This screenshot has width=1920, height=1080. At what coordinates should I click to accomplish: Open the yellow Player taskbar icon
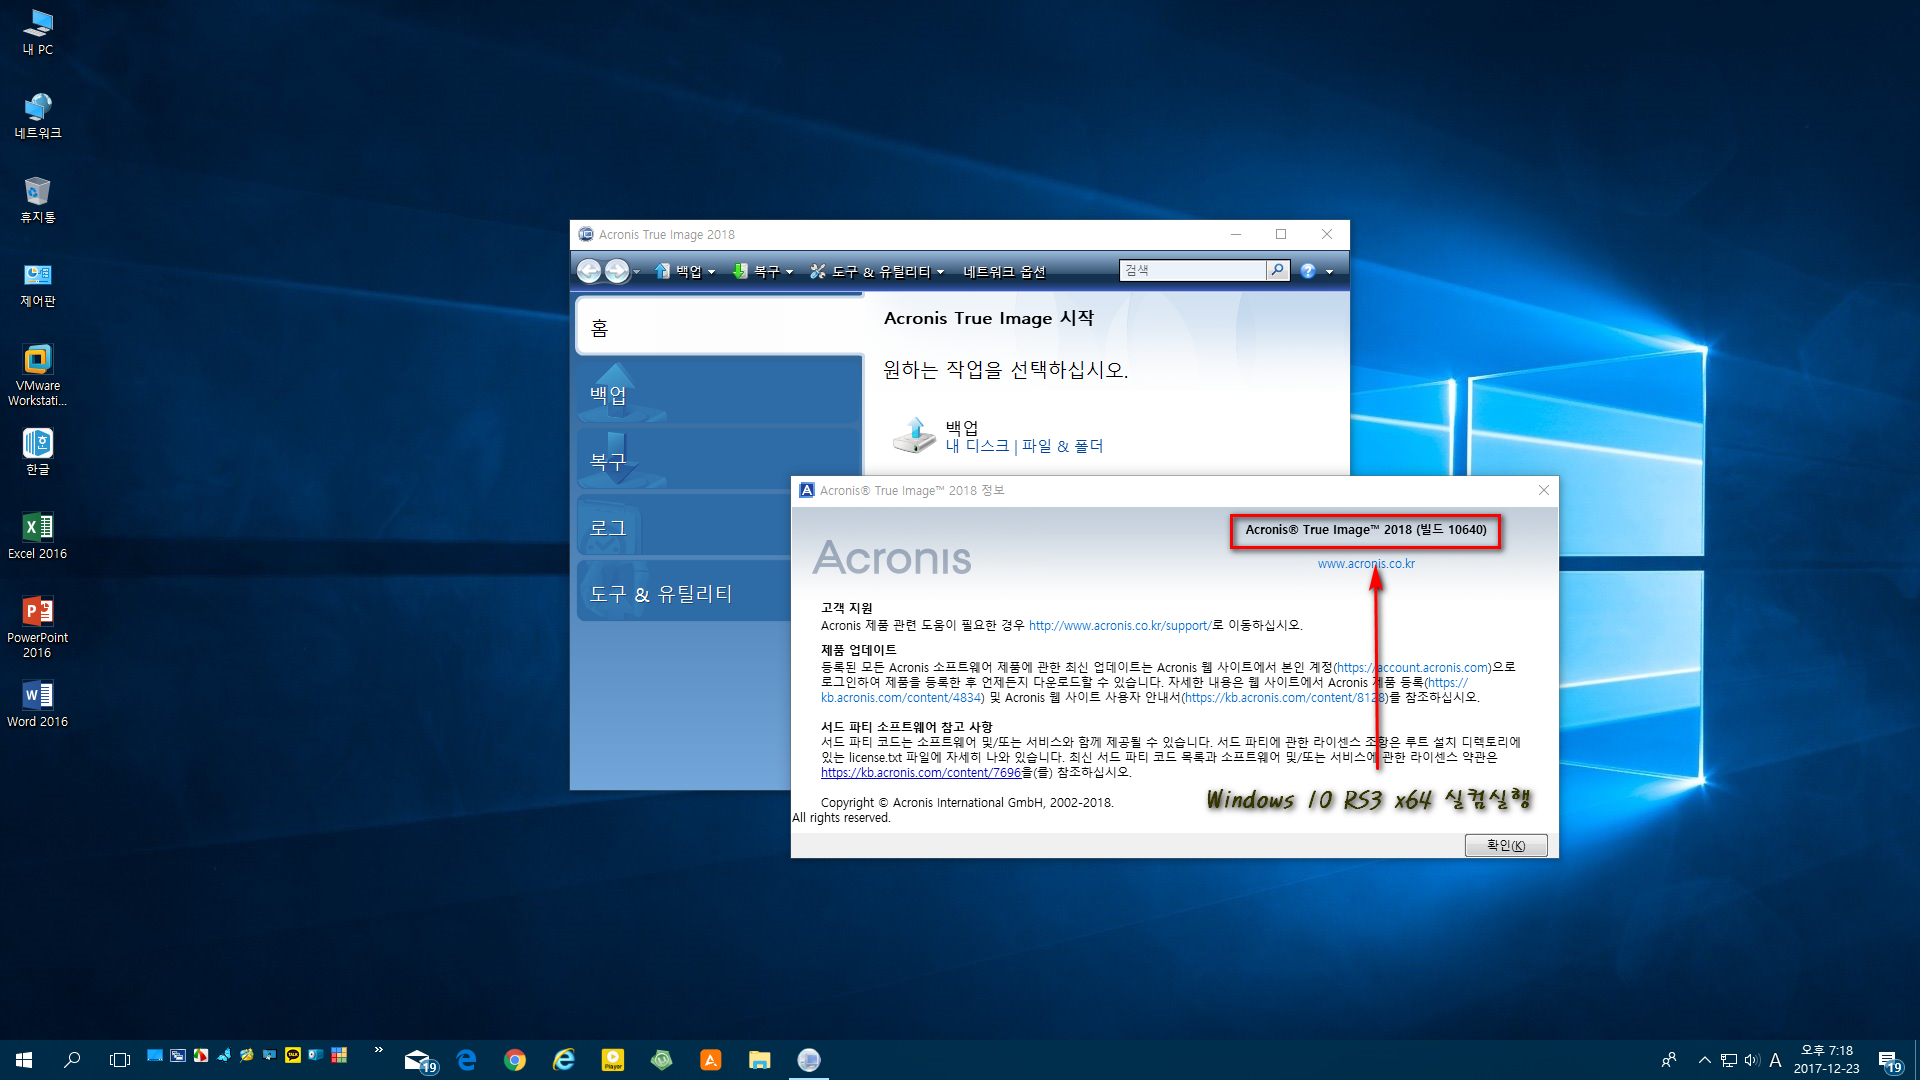point(613,1060)
